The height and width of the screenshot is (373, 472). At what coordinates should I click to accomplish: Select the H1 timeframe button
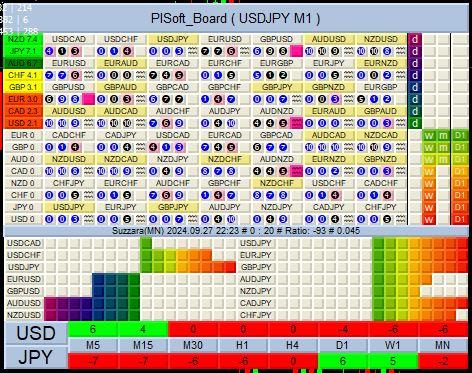coord(243,345)
